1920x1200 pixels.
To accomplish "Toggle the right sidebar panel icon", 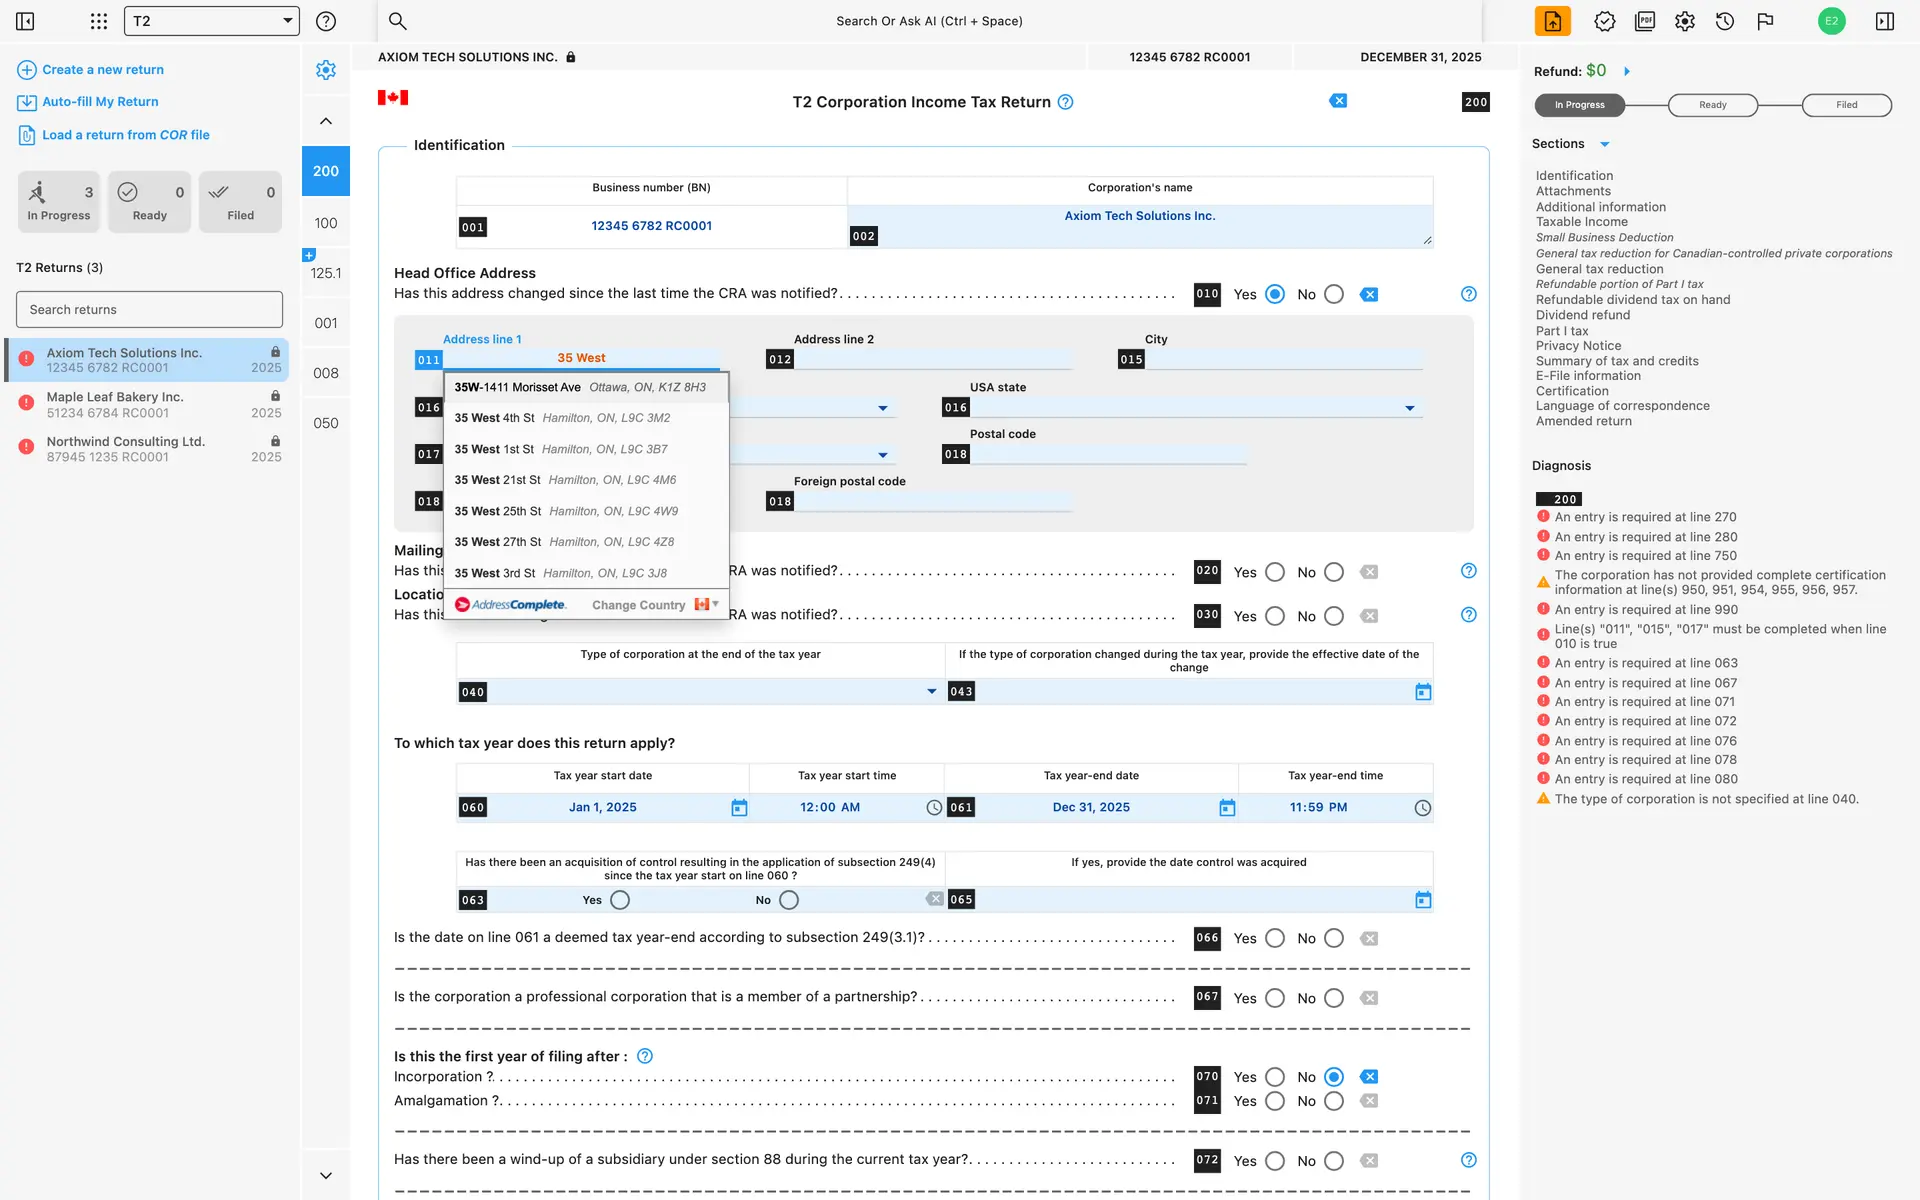I will pos(1885,21).
